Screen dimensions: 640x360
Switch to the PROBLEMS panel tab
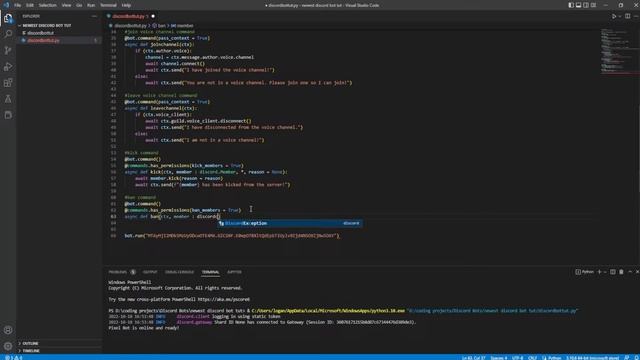(118, 272)
